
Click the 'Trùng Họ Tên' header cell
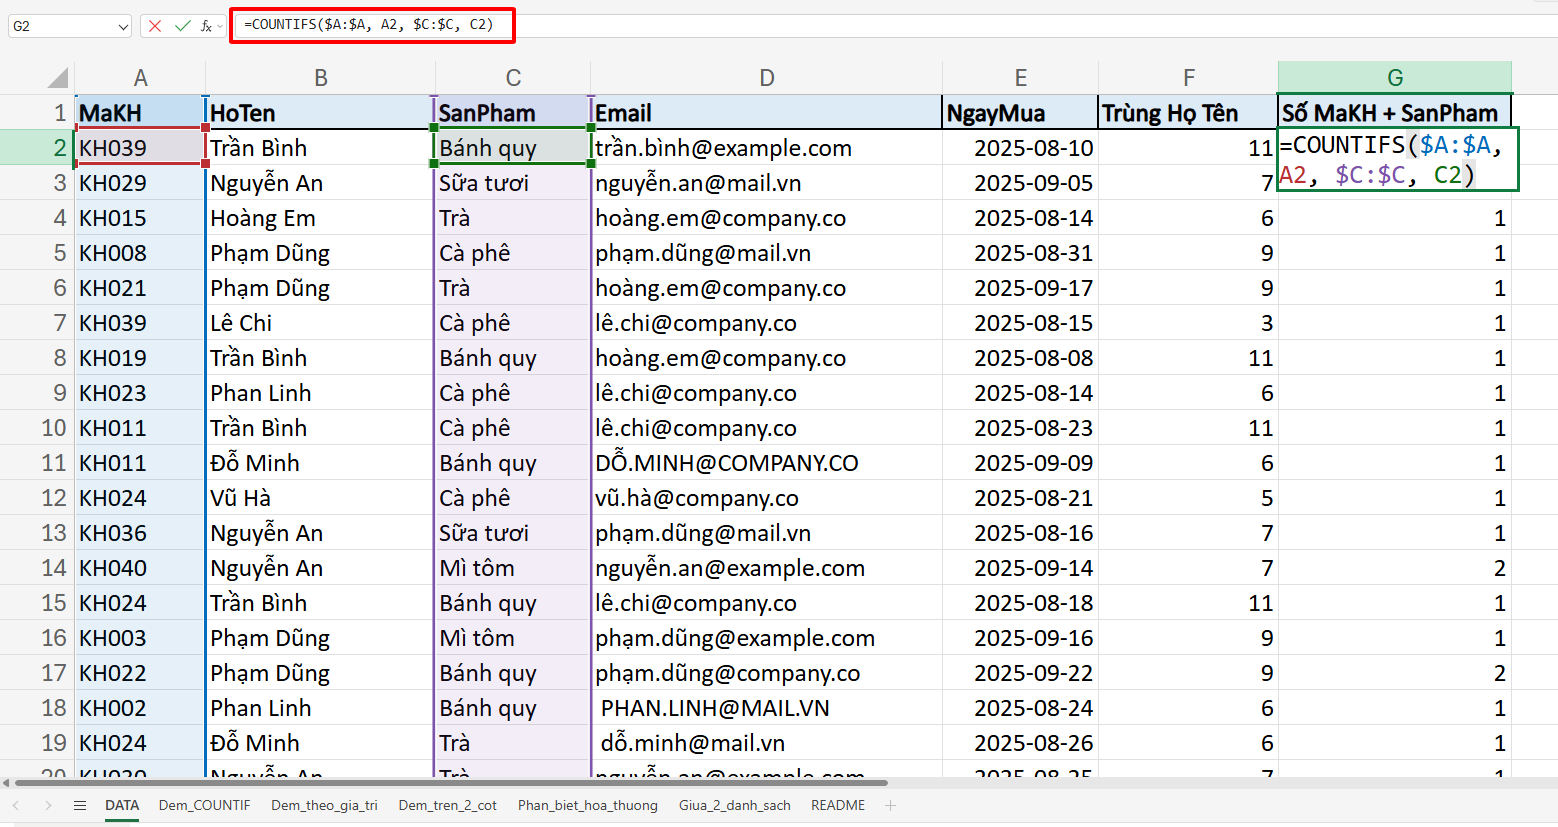[x=1188, y=113]
